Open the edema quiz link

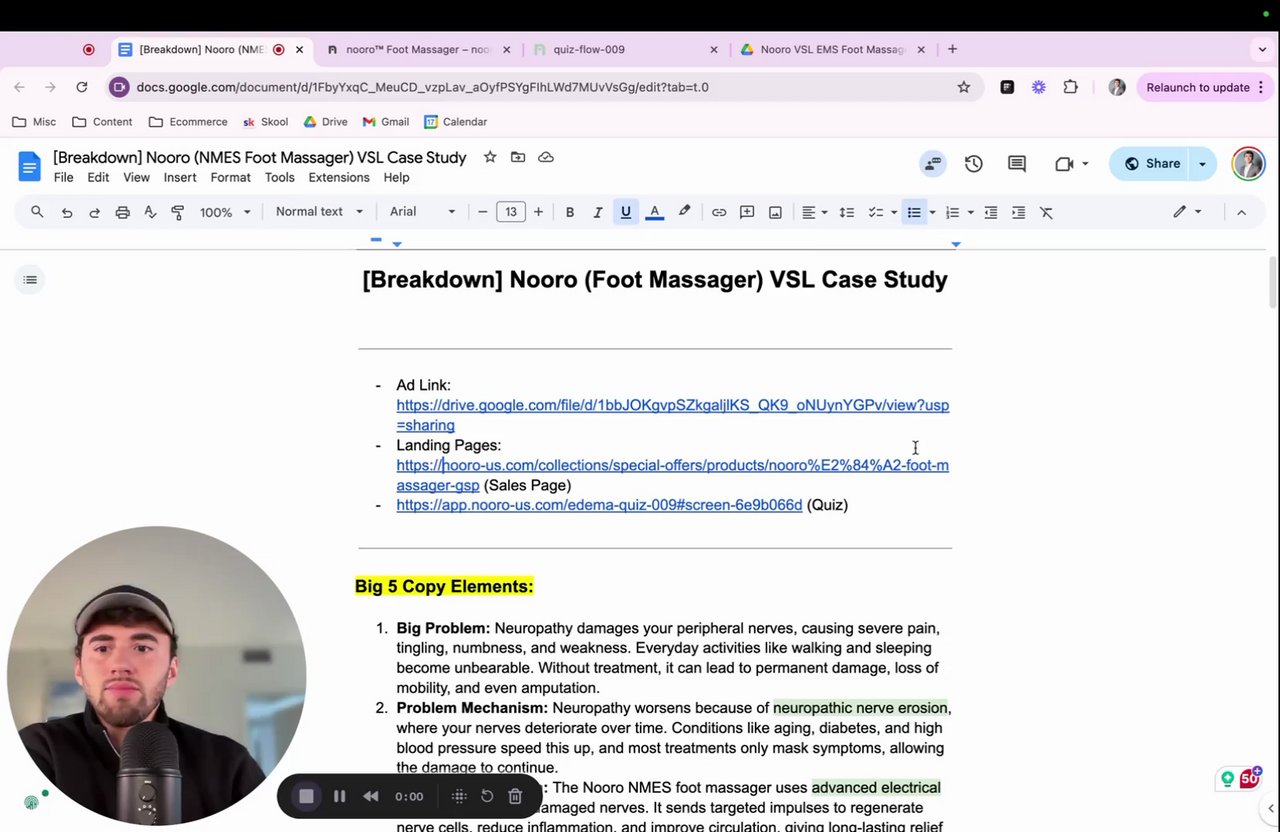pyautogui.click(x=599, y=505)
